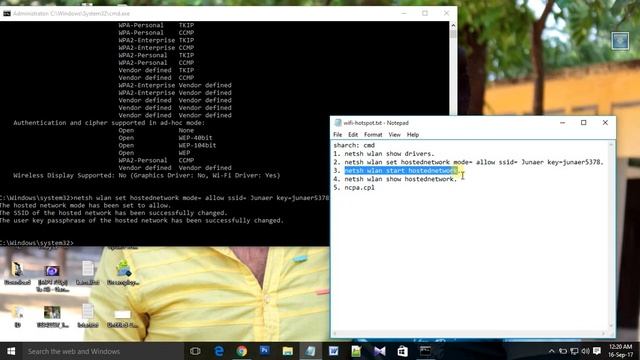Click the 'sharch: cmd' line in Notepad

(x=354, y=145)
